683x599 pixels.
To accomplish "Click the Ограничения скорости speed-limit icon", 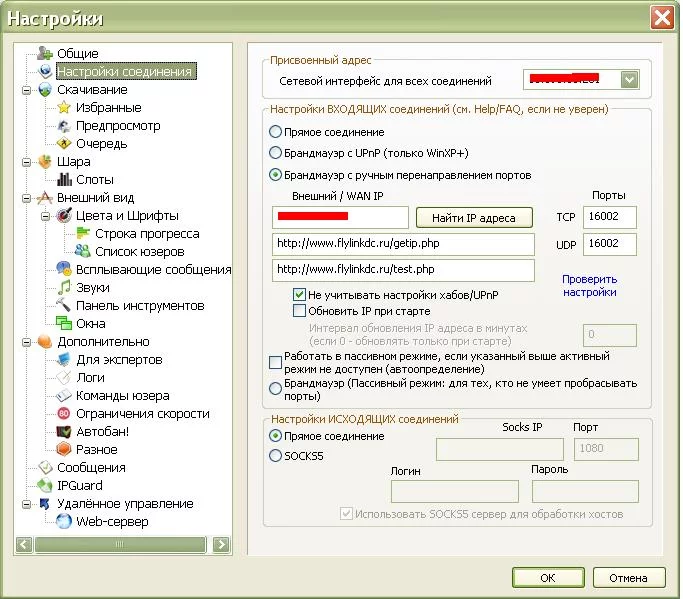I will 64,413.
